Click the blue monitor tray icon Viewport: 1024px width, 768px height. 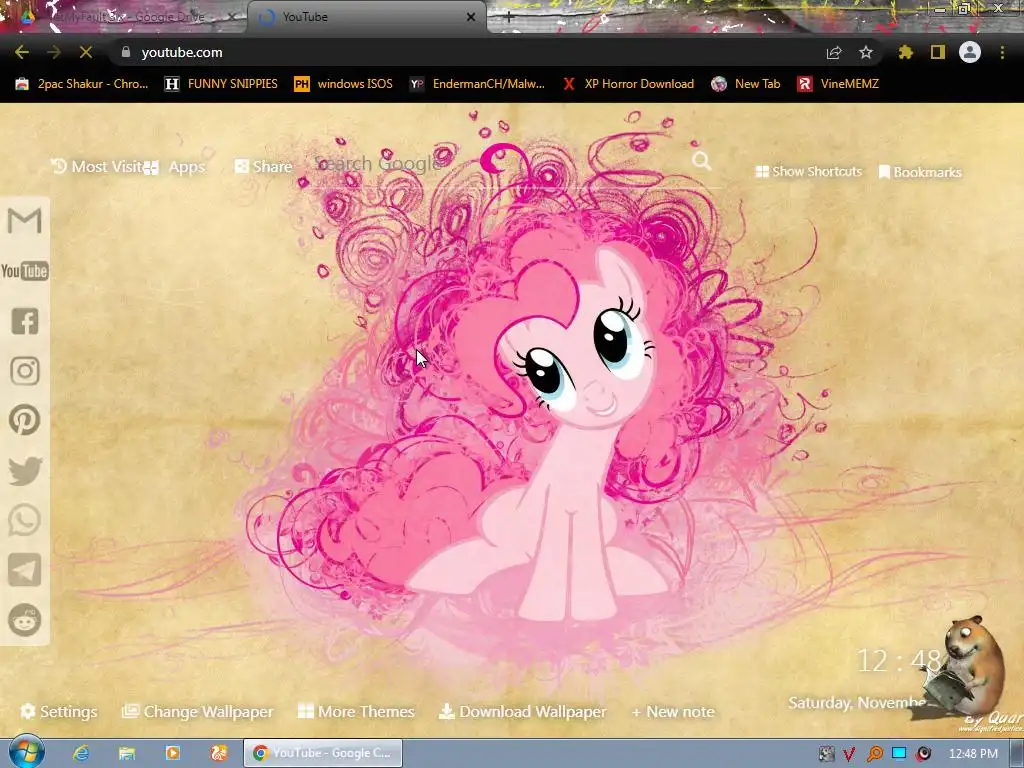click(899, 754)
